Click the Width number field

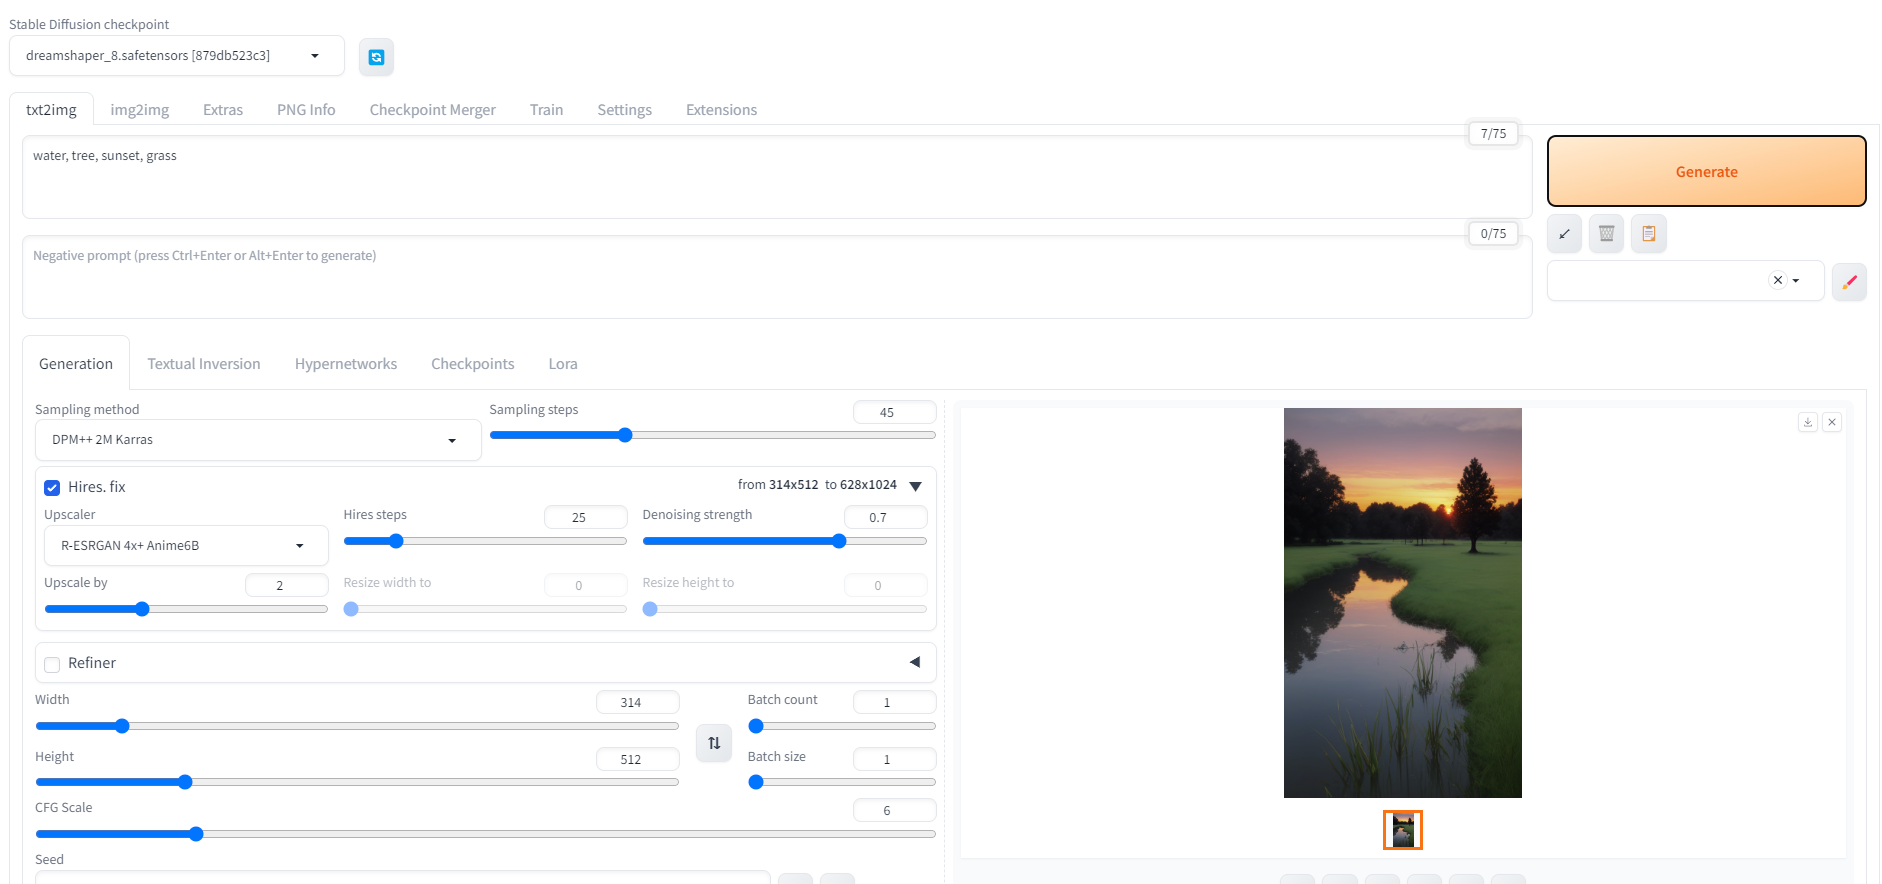point(637,702)
